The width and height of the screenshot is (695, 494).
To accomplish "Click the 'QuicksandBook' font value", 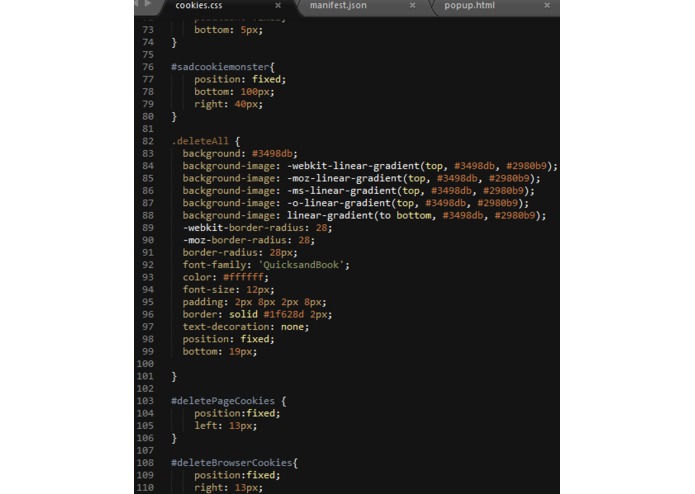I will point(301,265).
